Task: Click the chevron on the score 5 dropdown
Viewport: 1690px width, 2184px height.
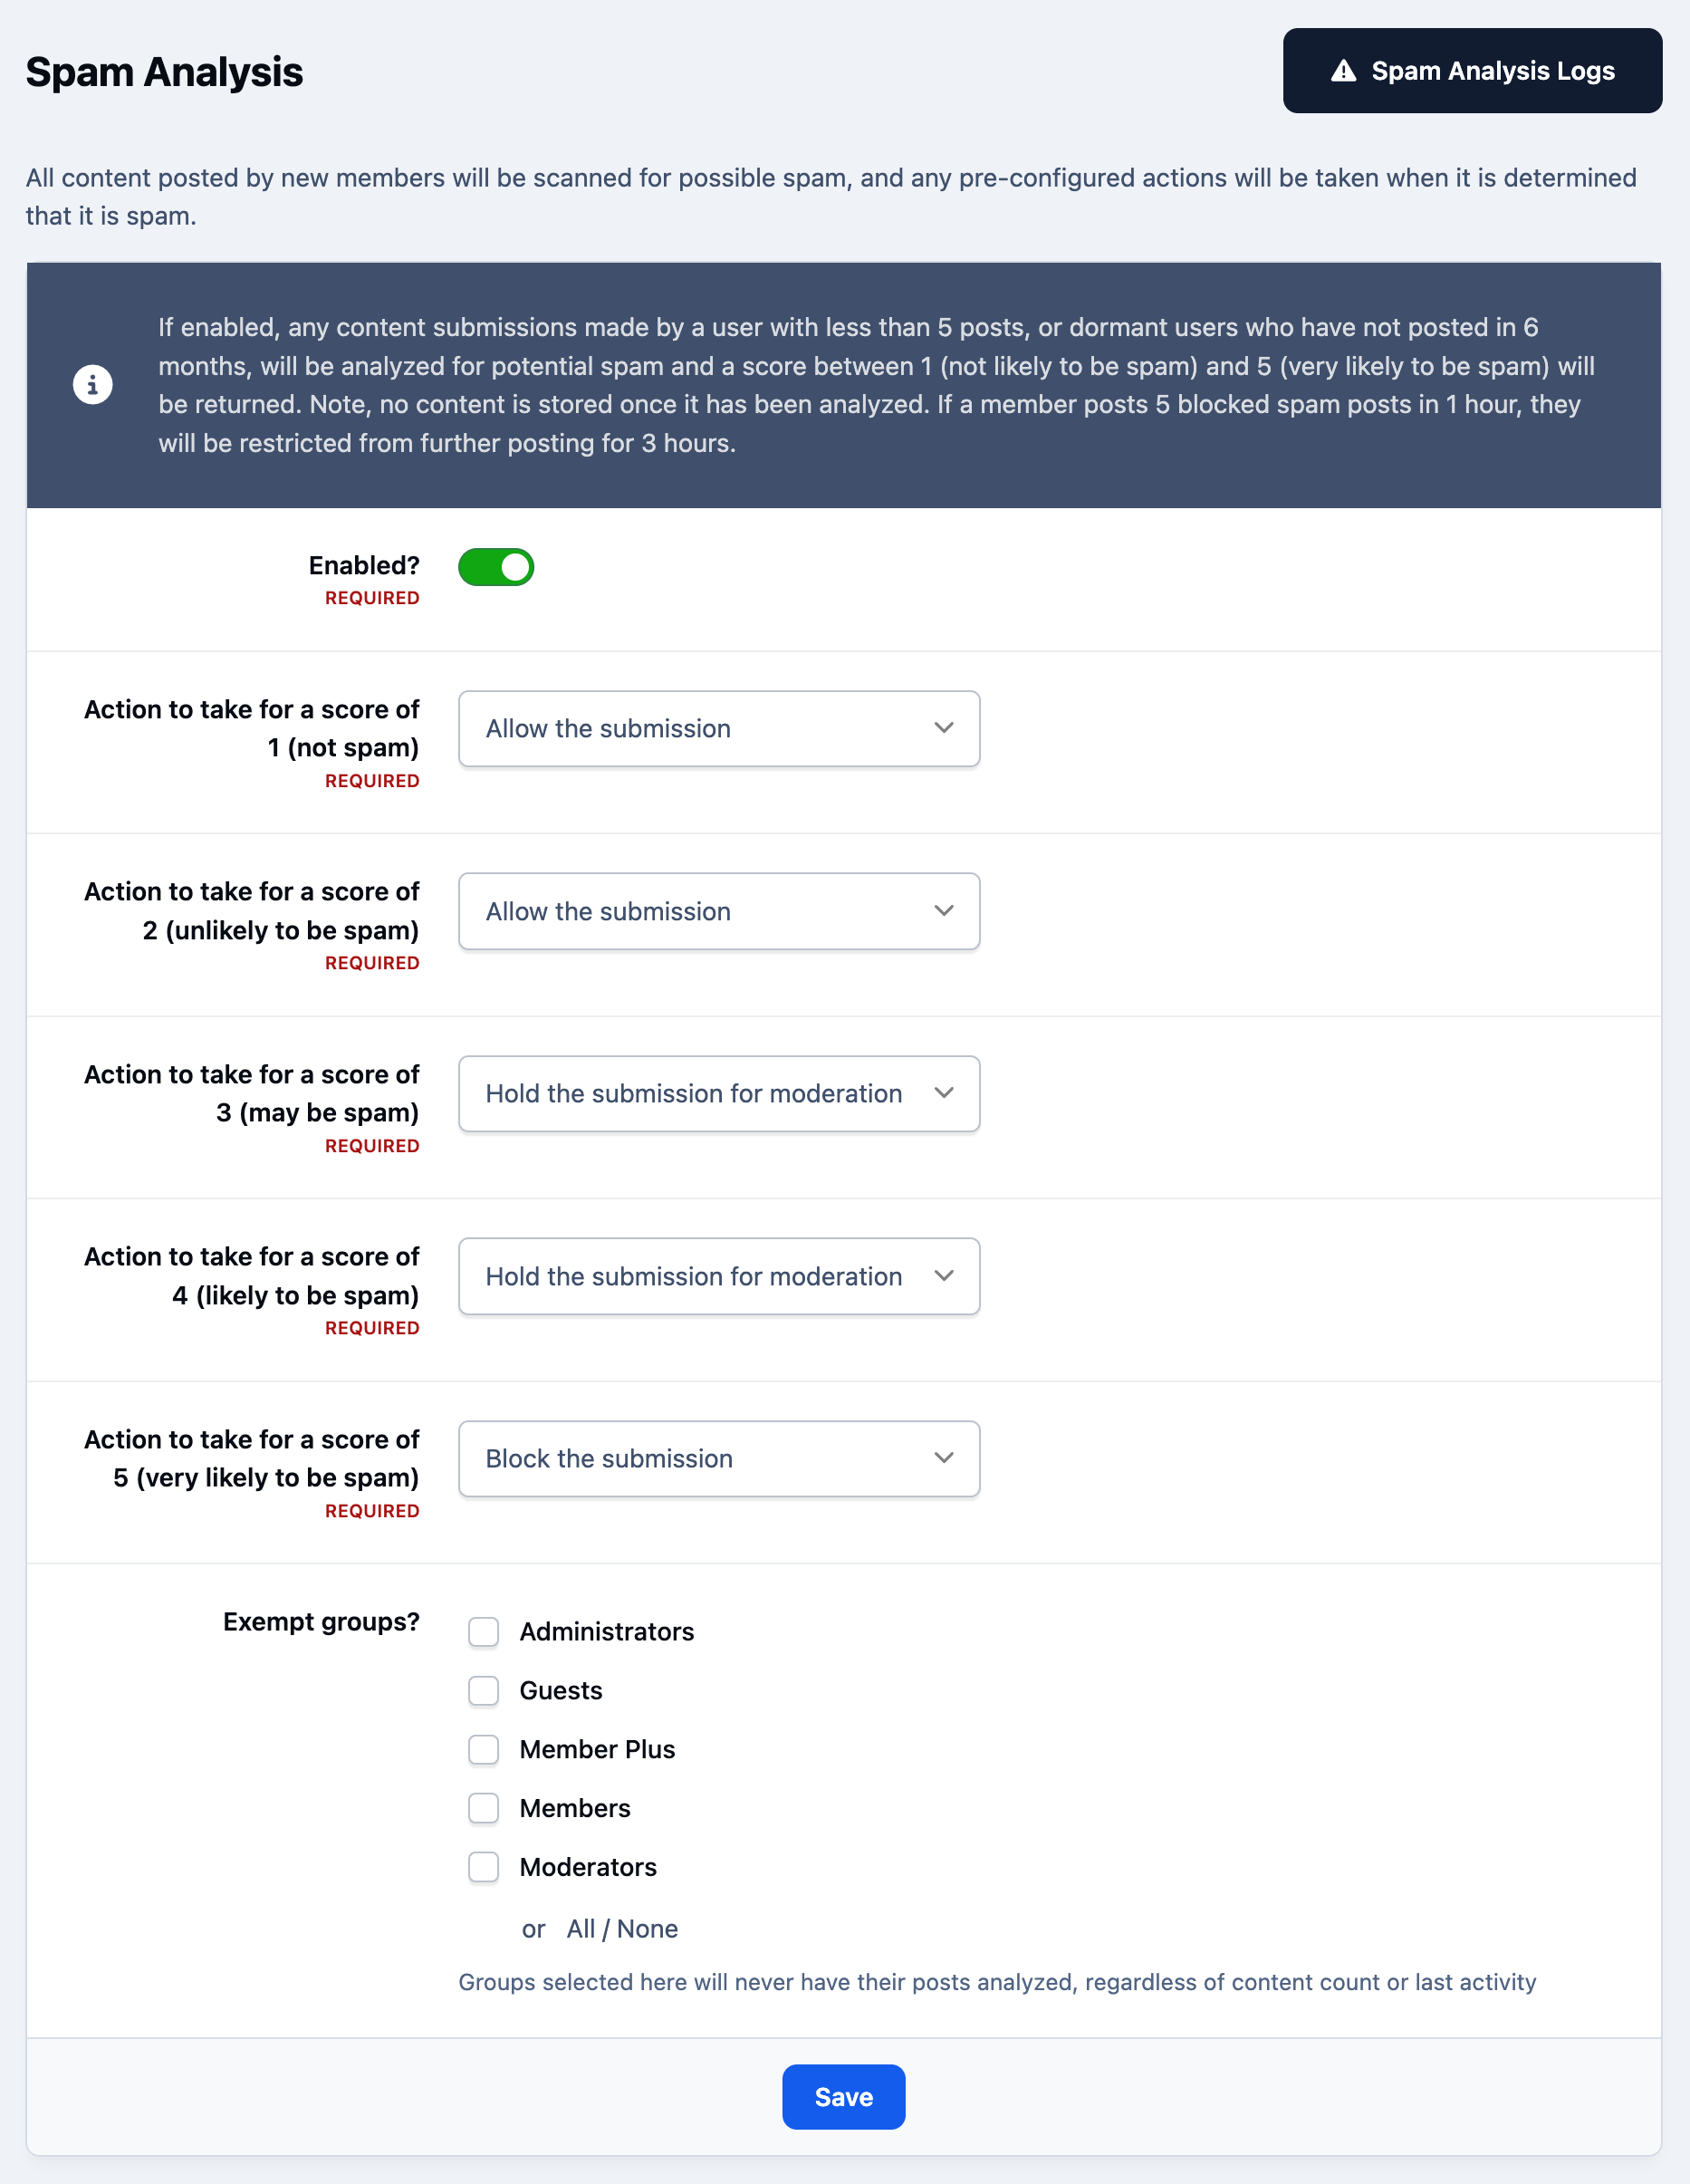Action: pos(943,1458)
